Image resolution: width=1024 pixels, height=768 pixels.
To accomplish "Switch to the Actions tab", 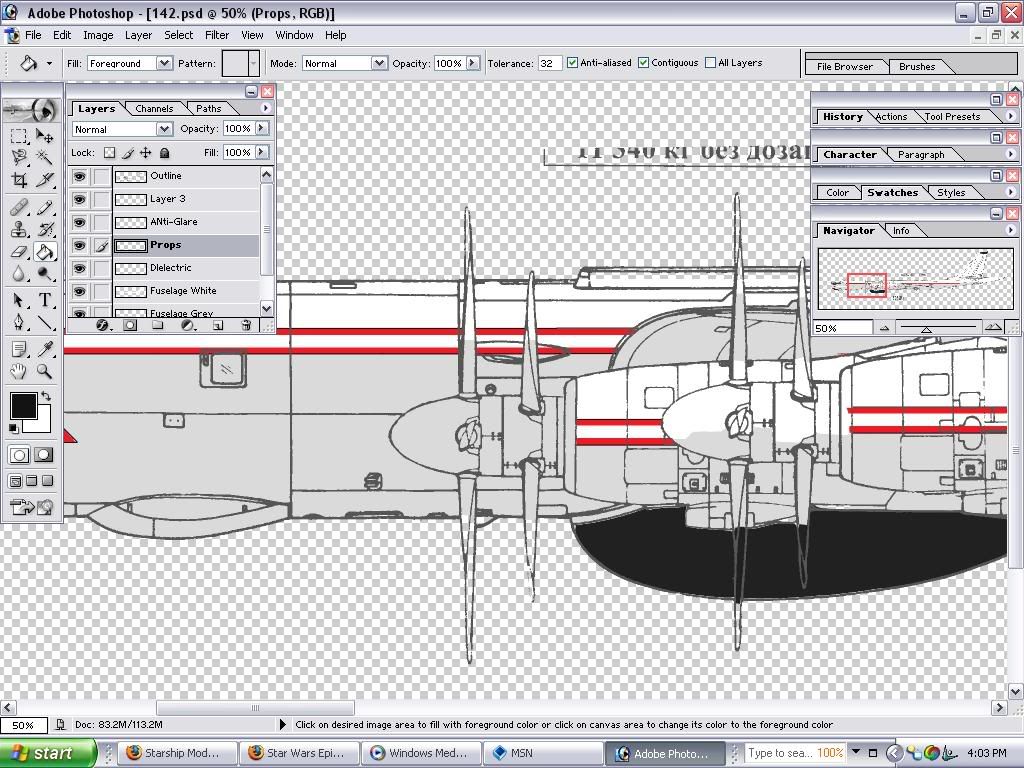I will 891,117.
